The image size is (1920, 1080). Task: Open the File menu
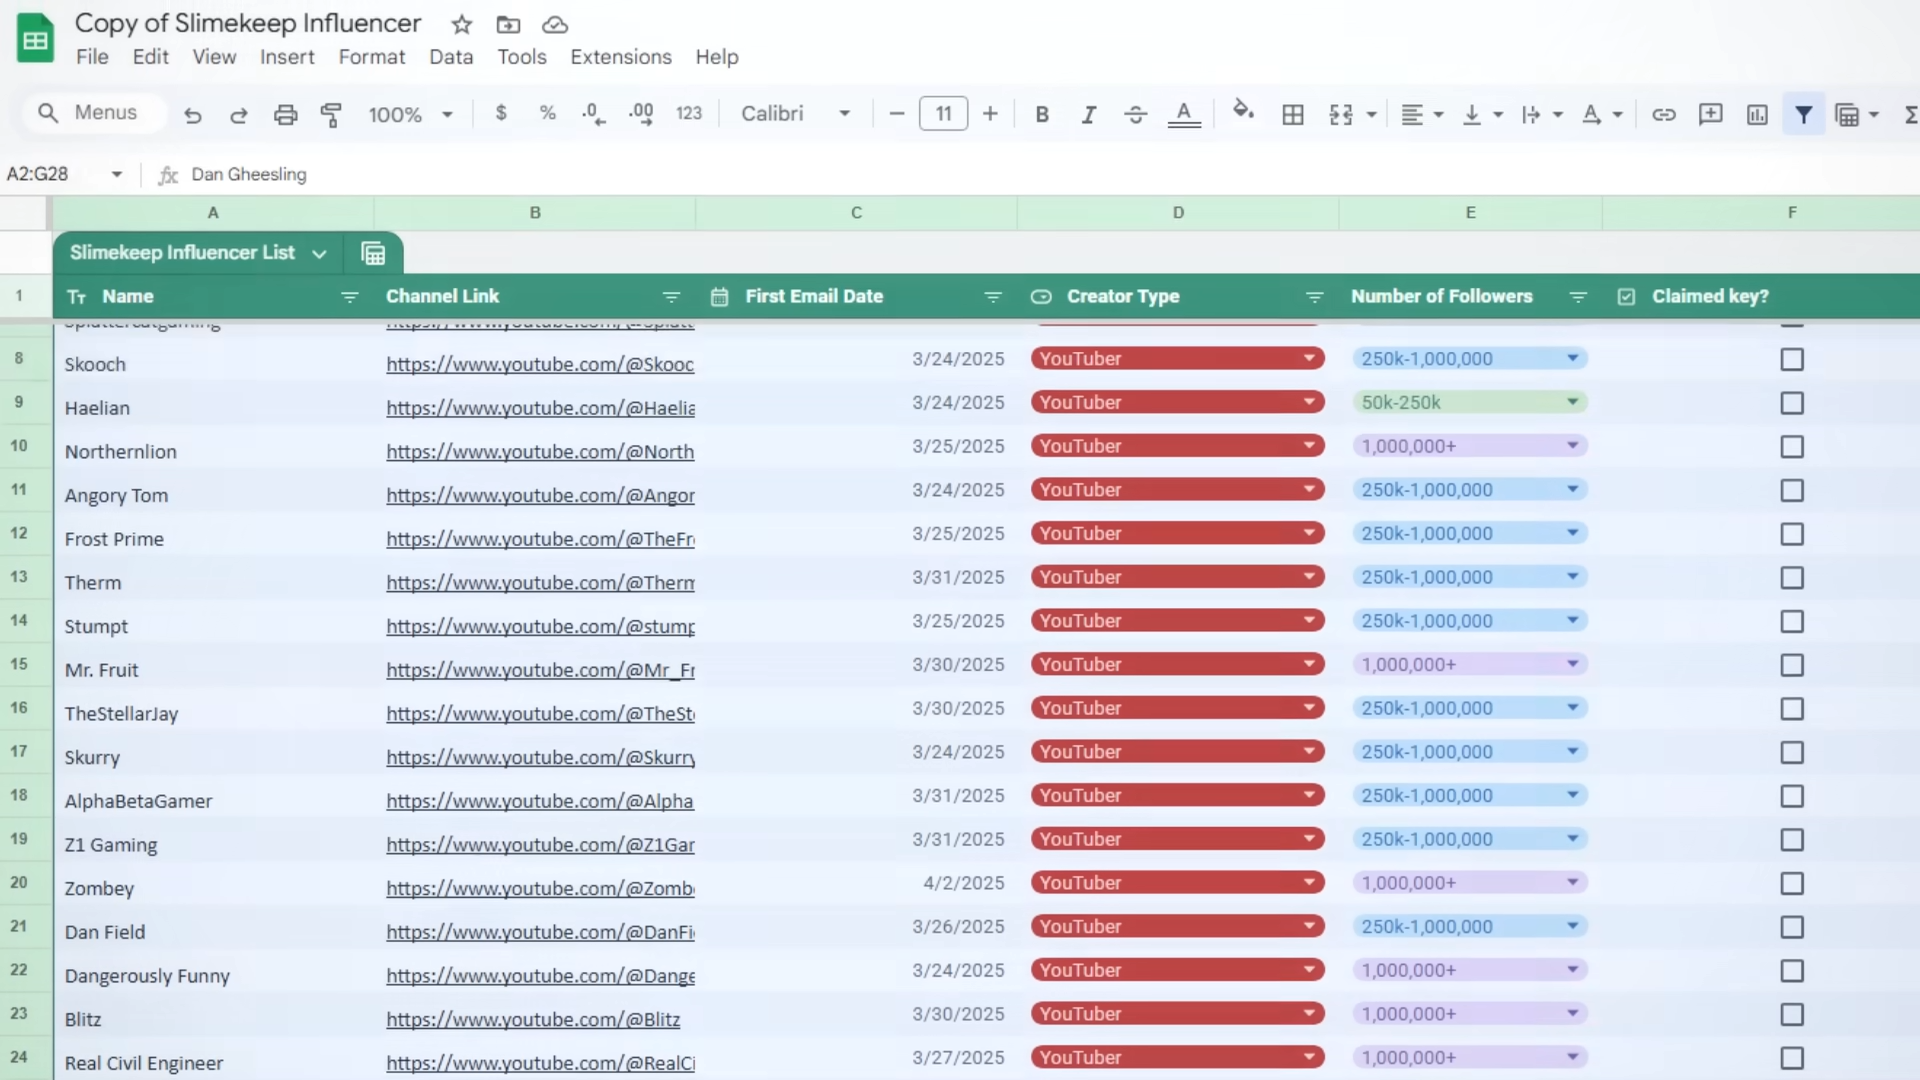pos(92,57)
